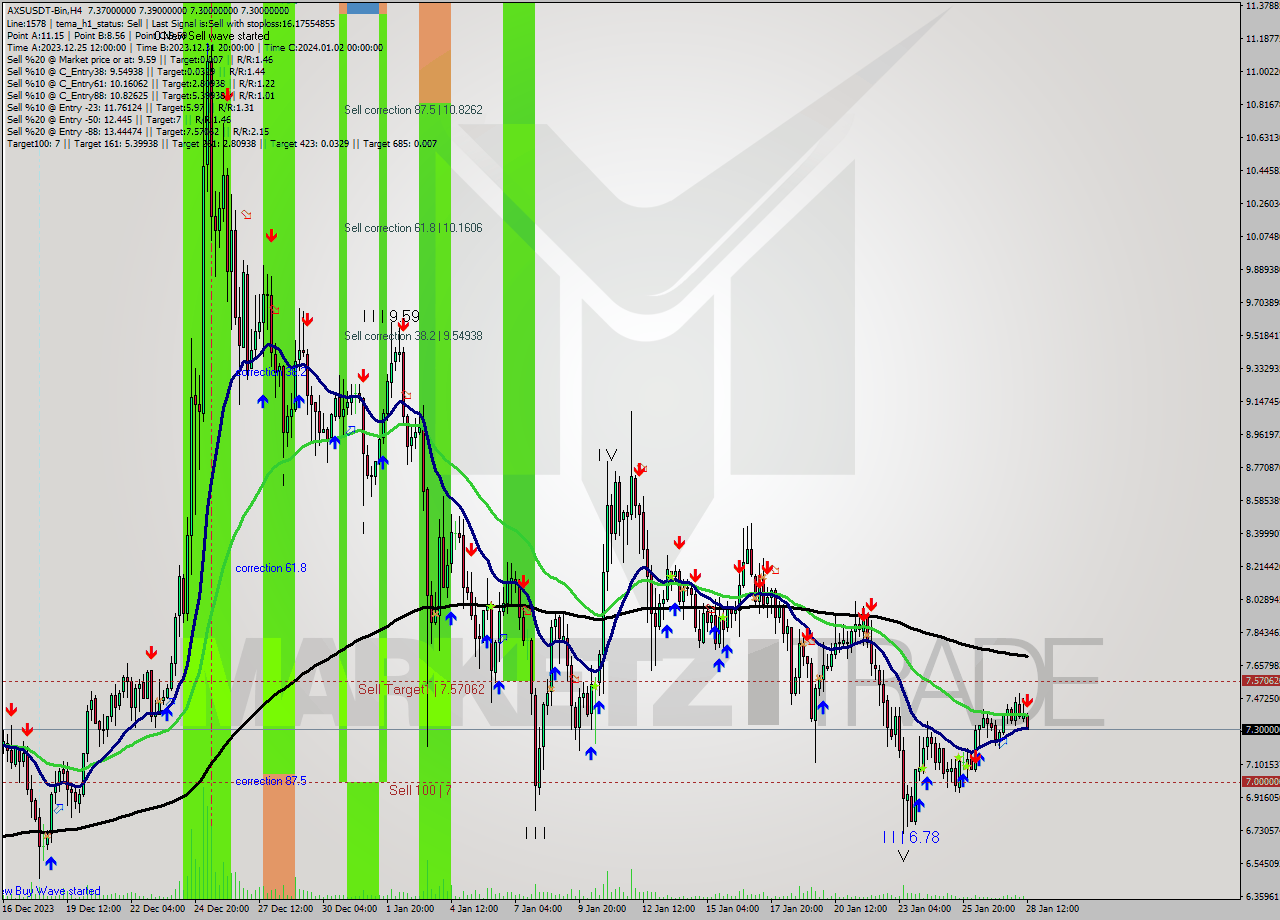The width and height of the screenshot is (1280, 920).
Task: Click the '28 Jan 12:00' time axis label
Action: [1052, 909]
